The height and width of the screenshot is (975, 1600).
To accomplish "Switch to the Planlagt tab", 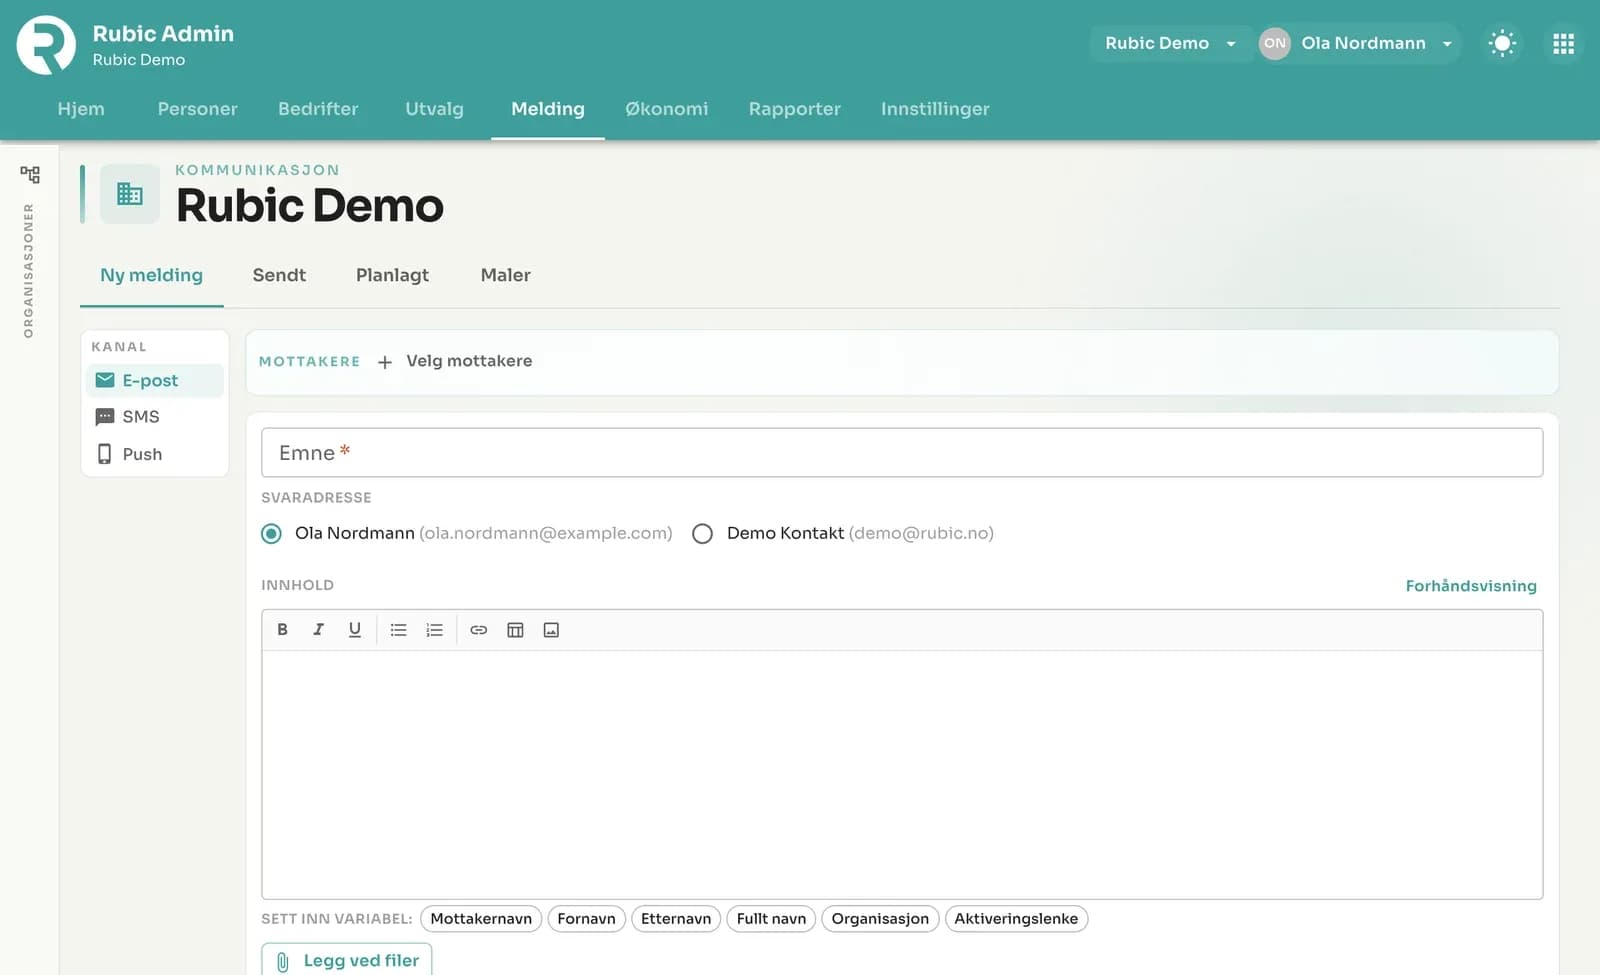I will [x=392, y=275].
